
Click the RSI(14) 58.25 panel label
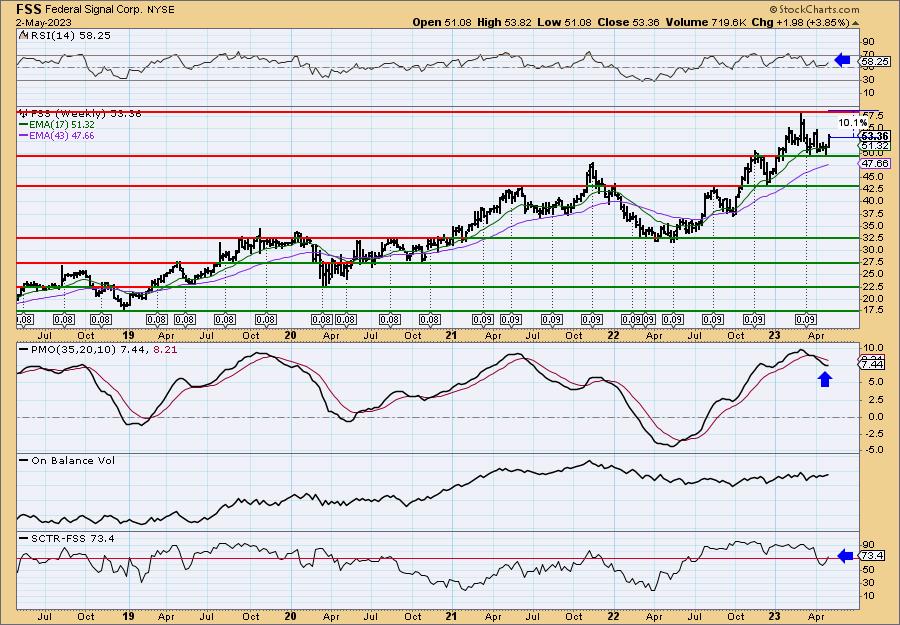70,36
